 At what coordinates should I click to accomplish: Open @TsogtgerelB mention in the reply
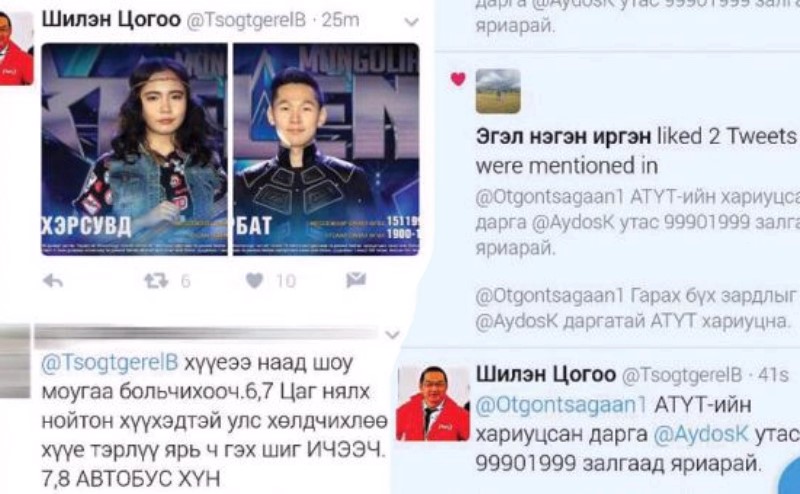click(x=110, y=362)
